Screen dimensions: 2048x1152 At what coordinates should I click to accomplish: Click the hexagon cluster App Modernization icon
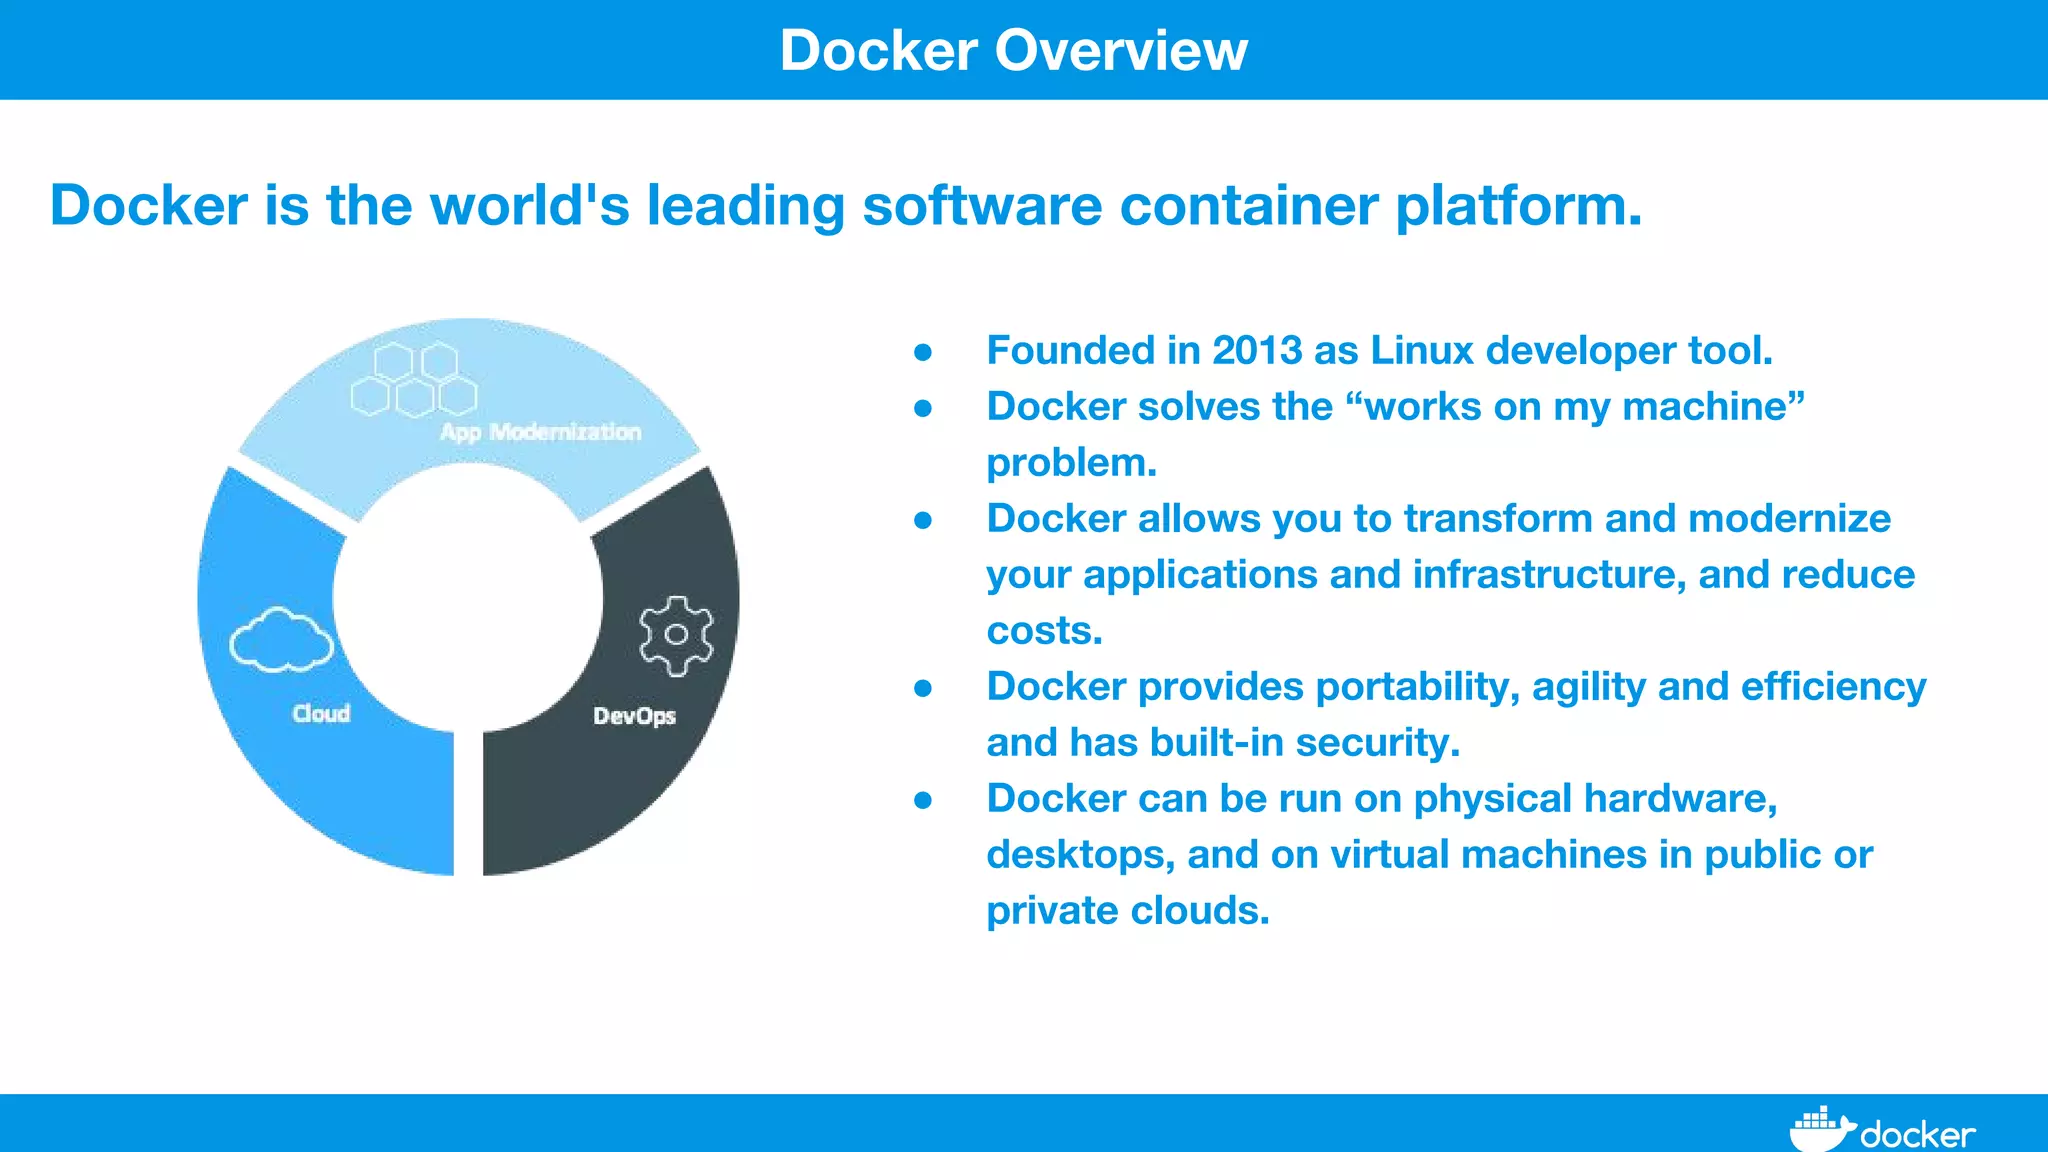click(413, 380)
